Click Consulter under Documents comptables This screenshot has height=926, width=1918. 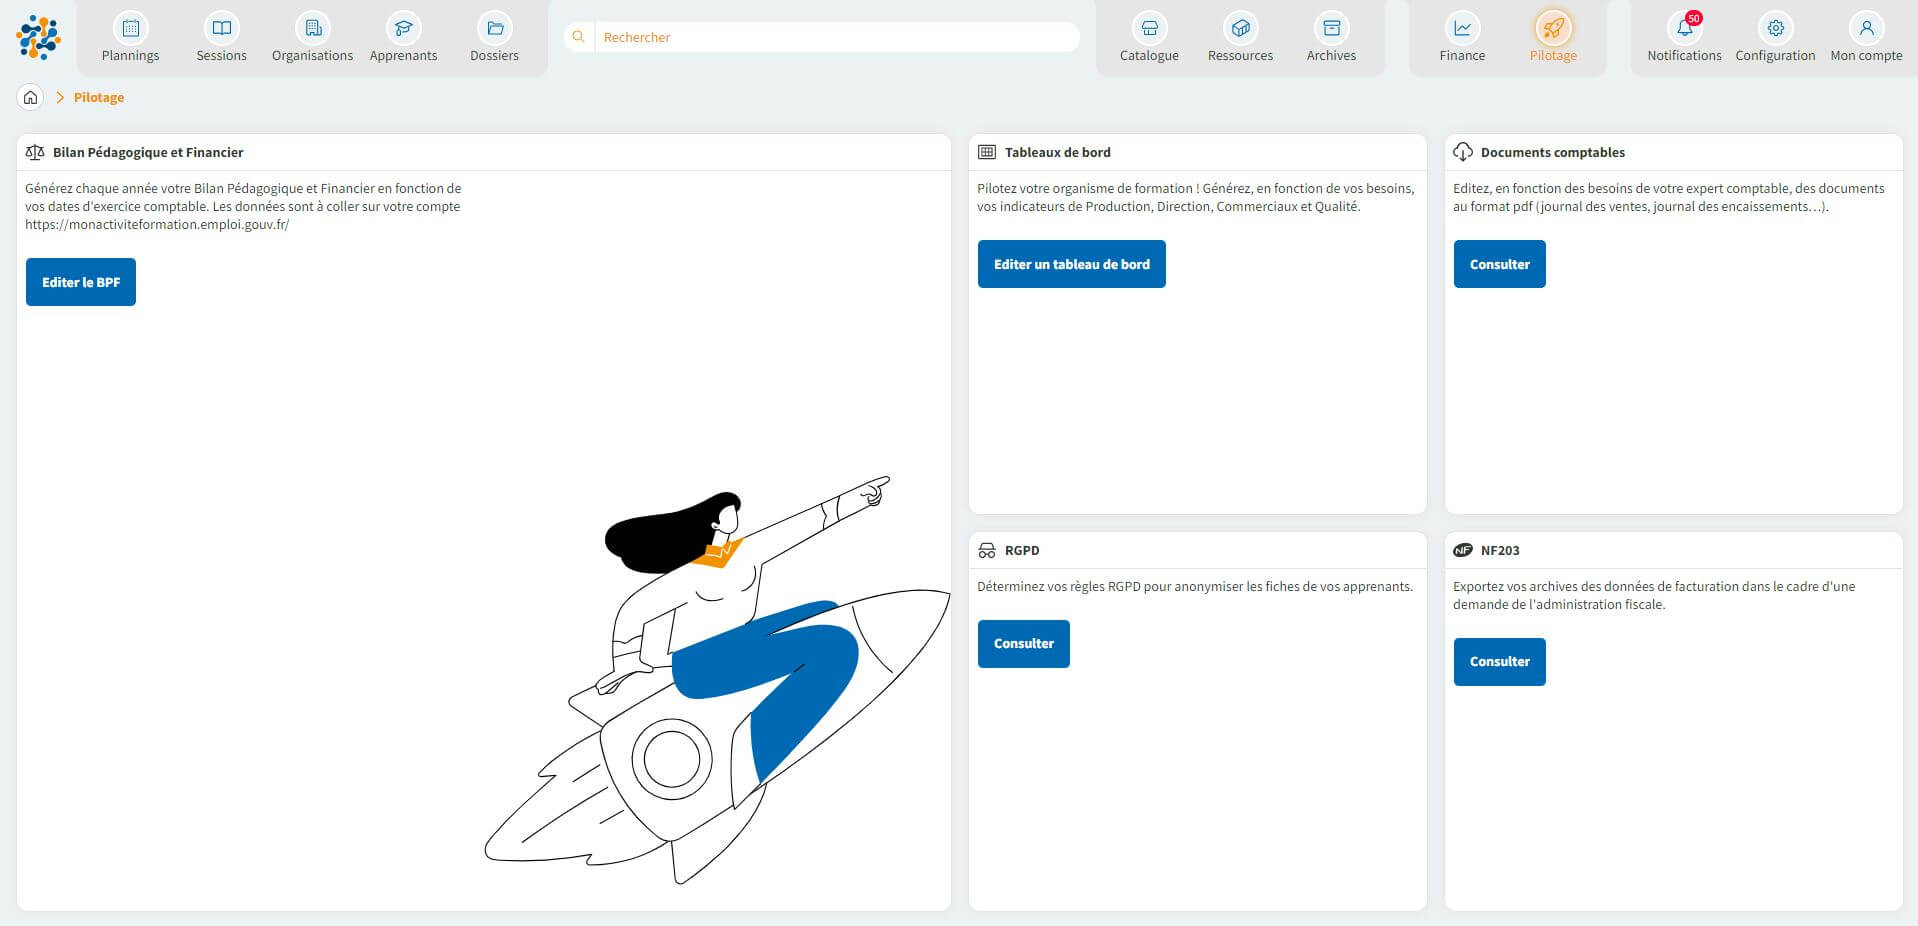[x=1499, y=264]
